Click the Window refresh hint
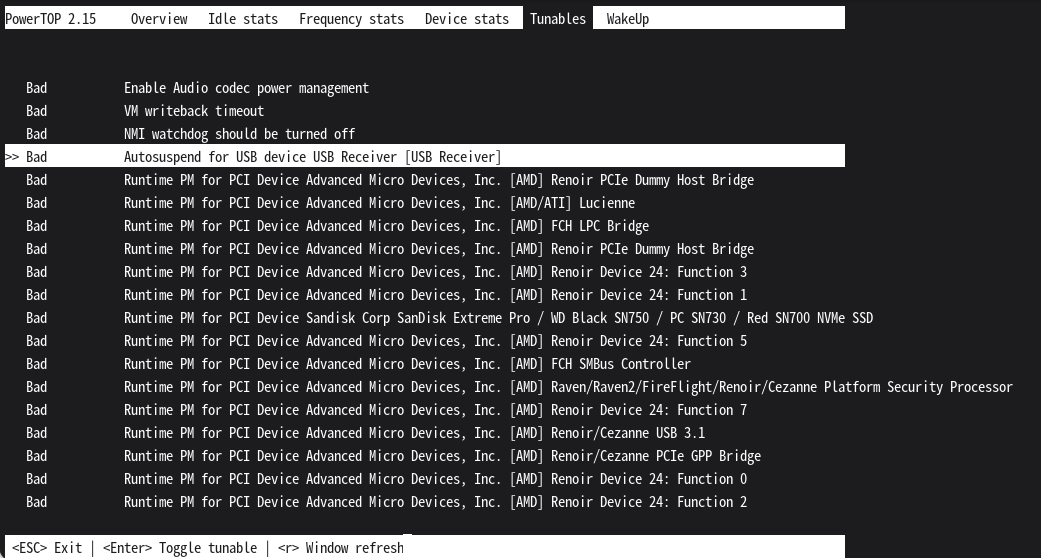Viewport: 1041px width, 558px height. click(x=340, y=548)
